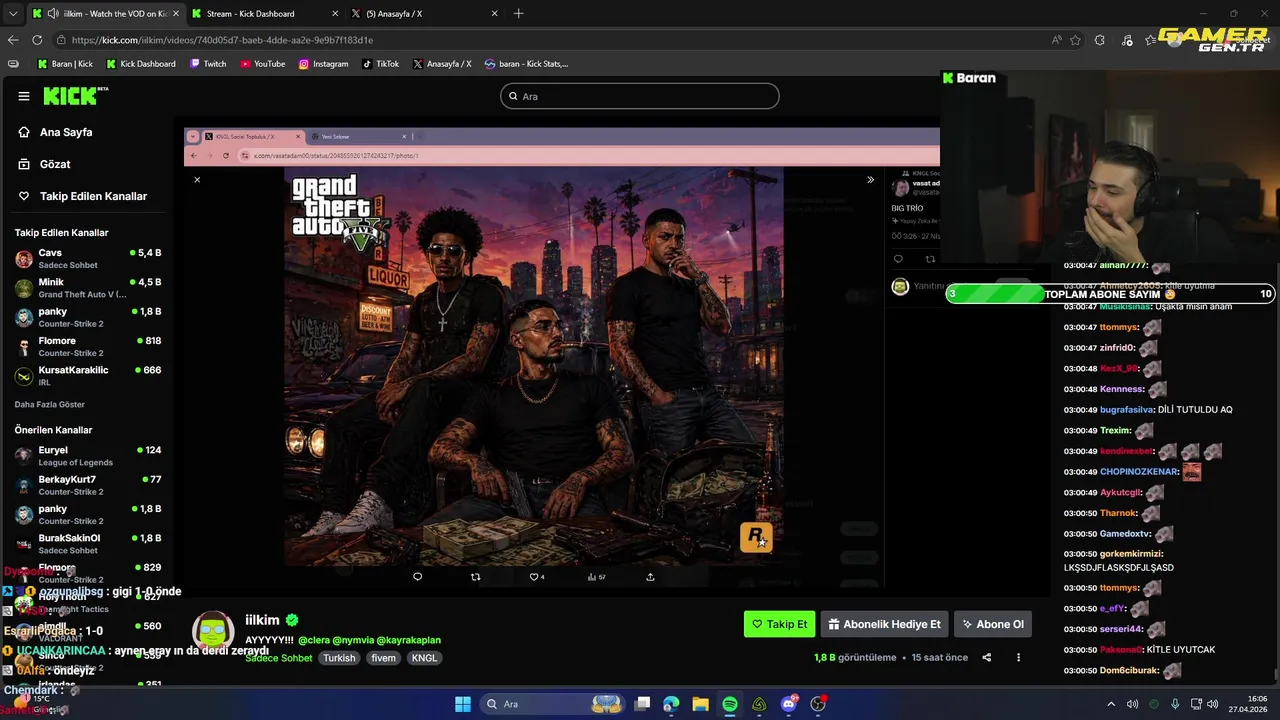
Task: Open the YouTube bookmark
Action: 262,64
